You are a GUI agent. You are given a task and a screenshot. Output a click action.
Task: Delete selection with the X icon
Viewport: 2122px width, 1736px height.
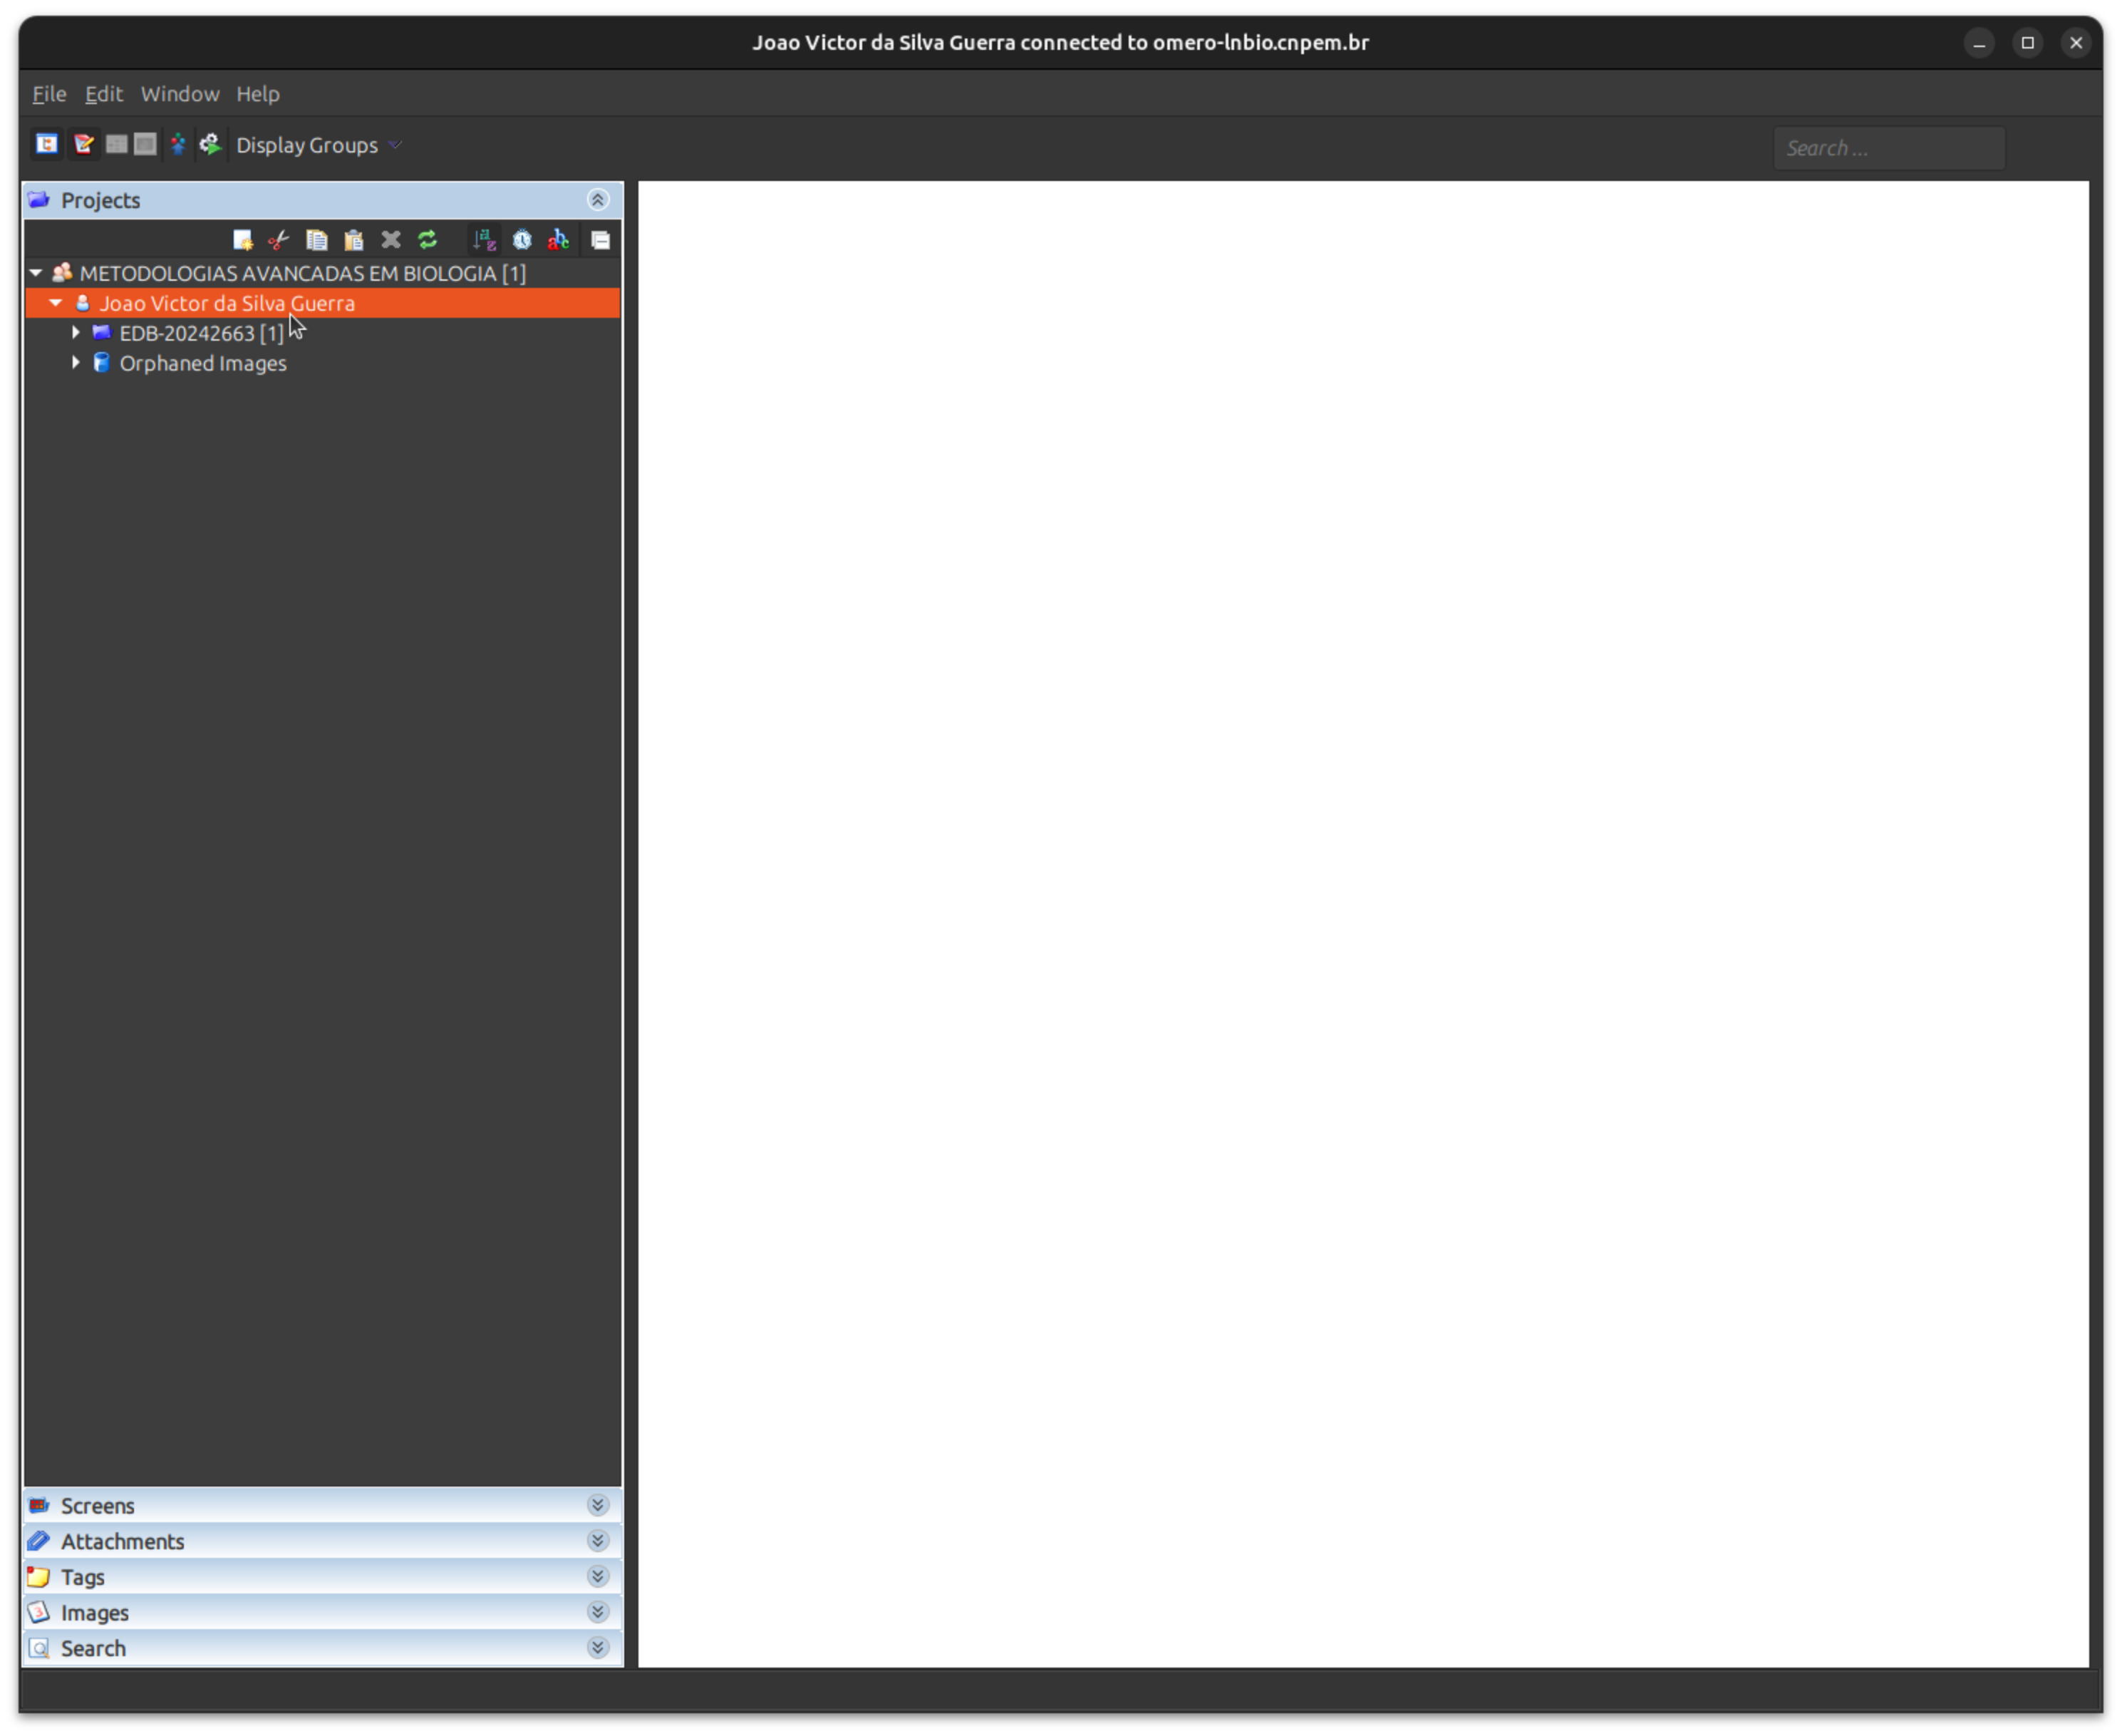coord(390,239)
